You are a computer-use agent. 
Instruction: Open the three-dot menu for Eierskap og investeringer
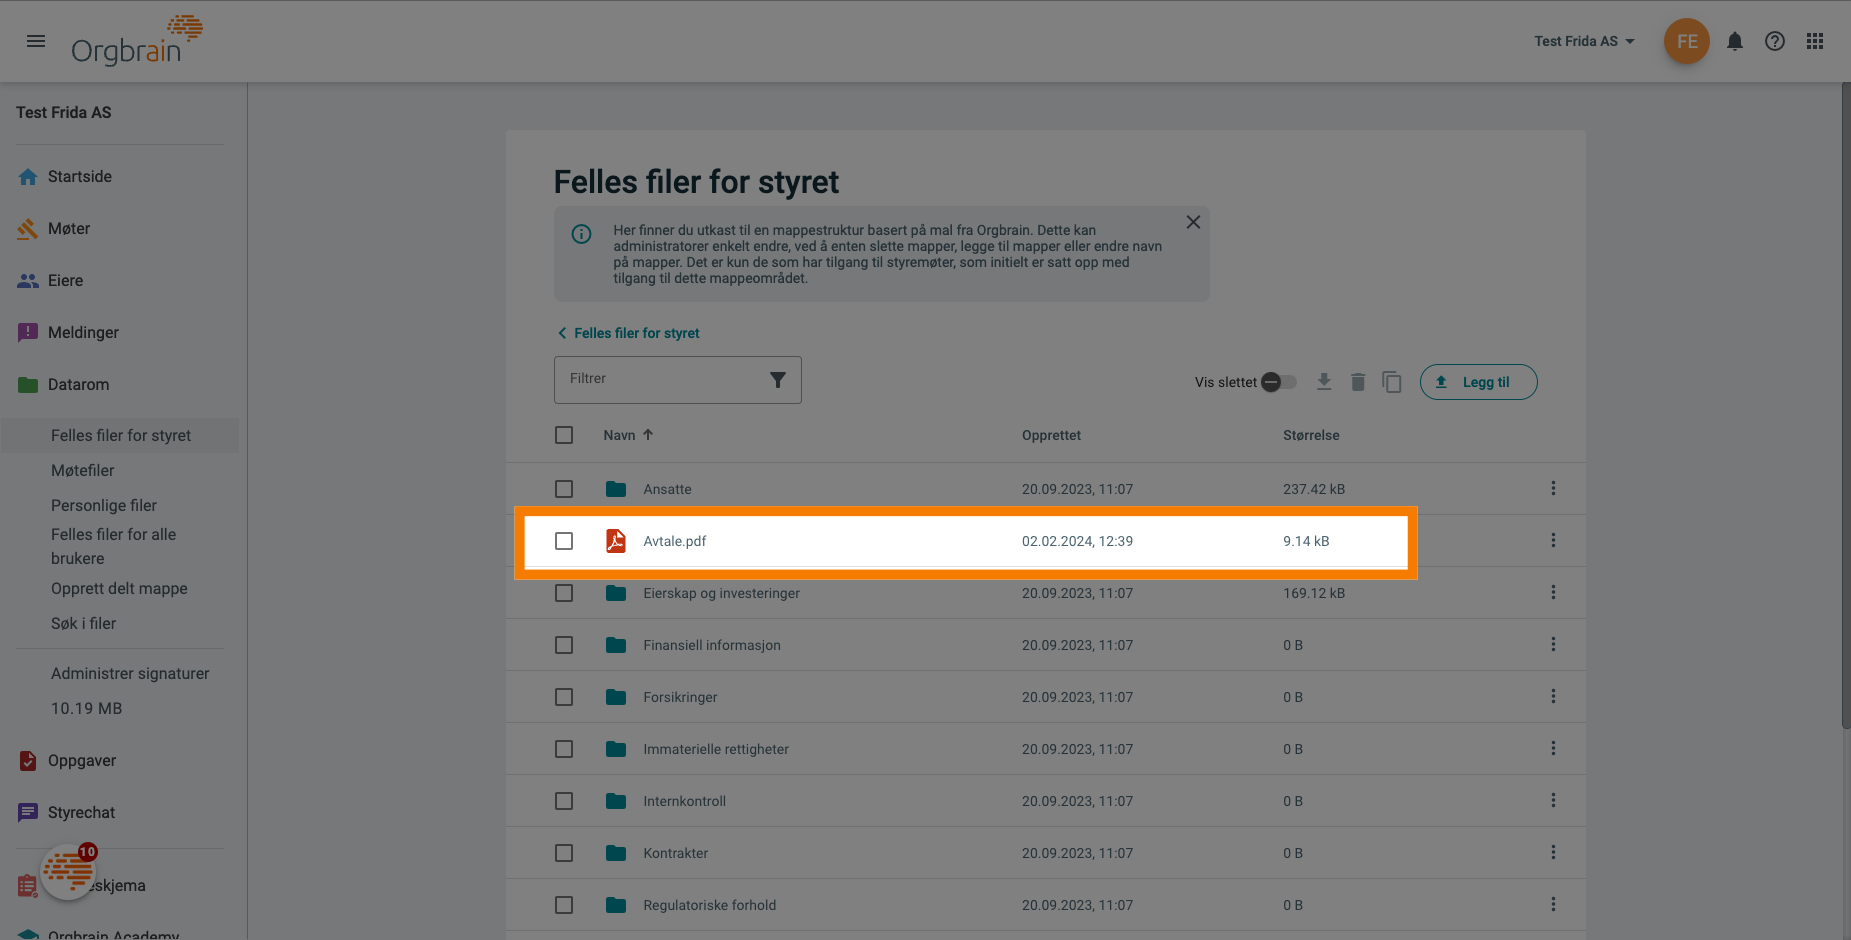(1553, 592)
